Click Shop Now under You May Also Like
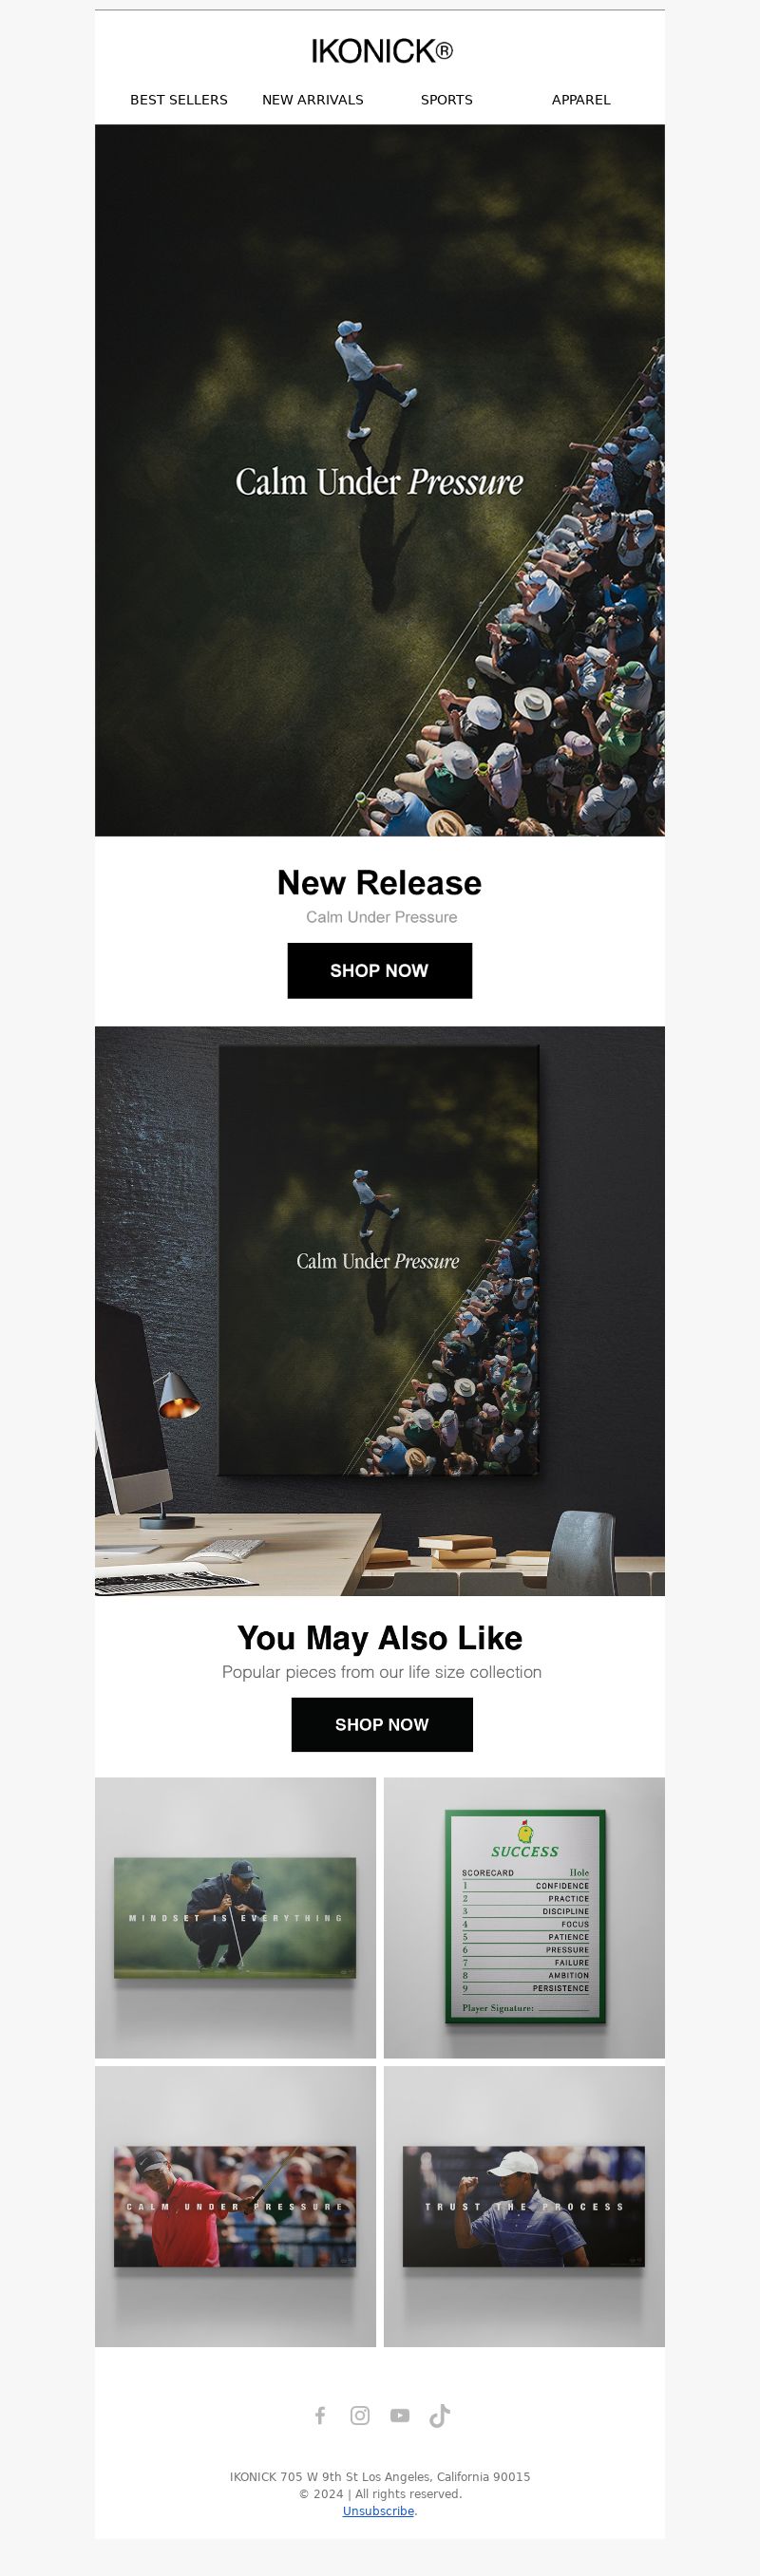The image size is (760, 2576). click(382, 1724)
